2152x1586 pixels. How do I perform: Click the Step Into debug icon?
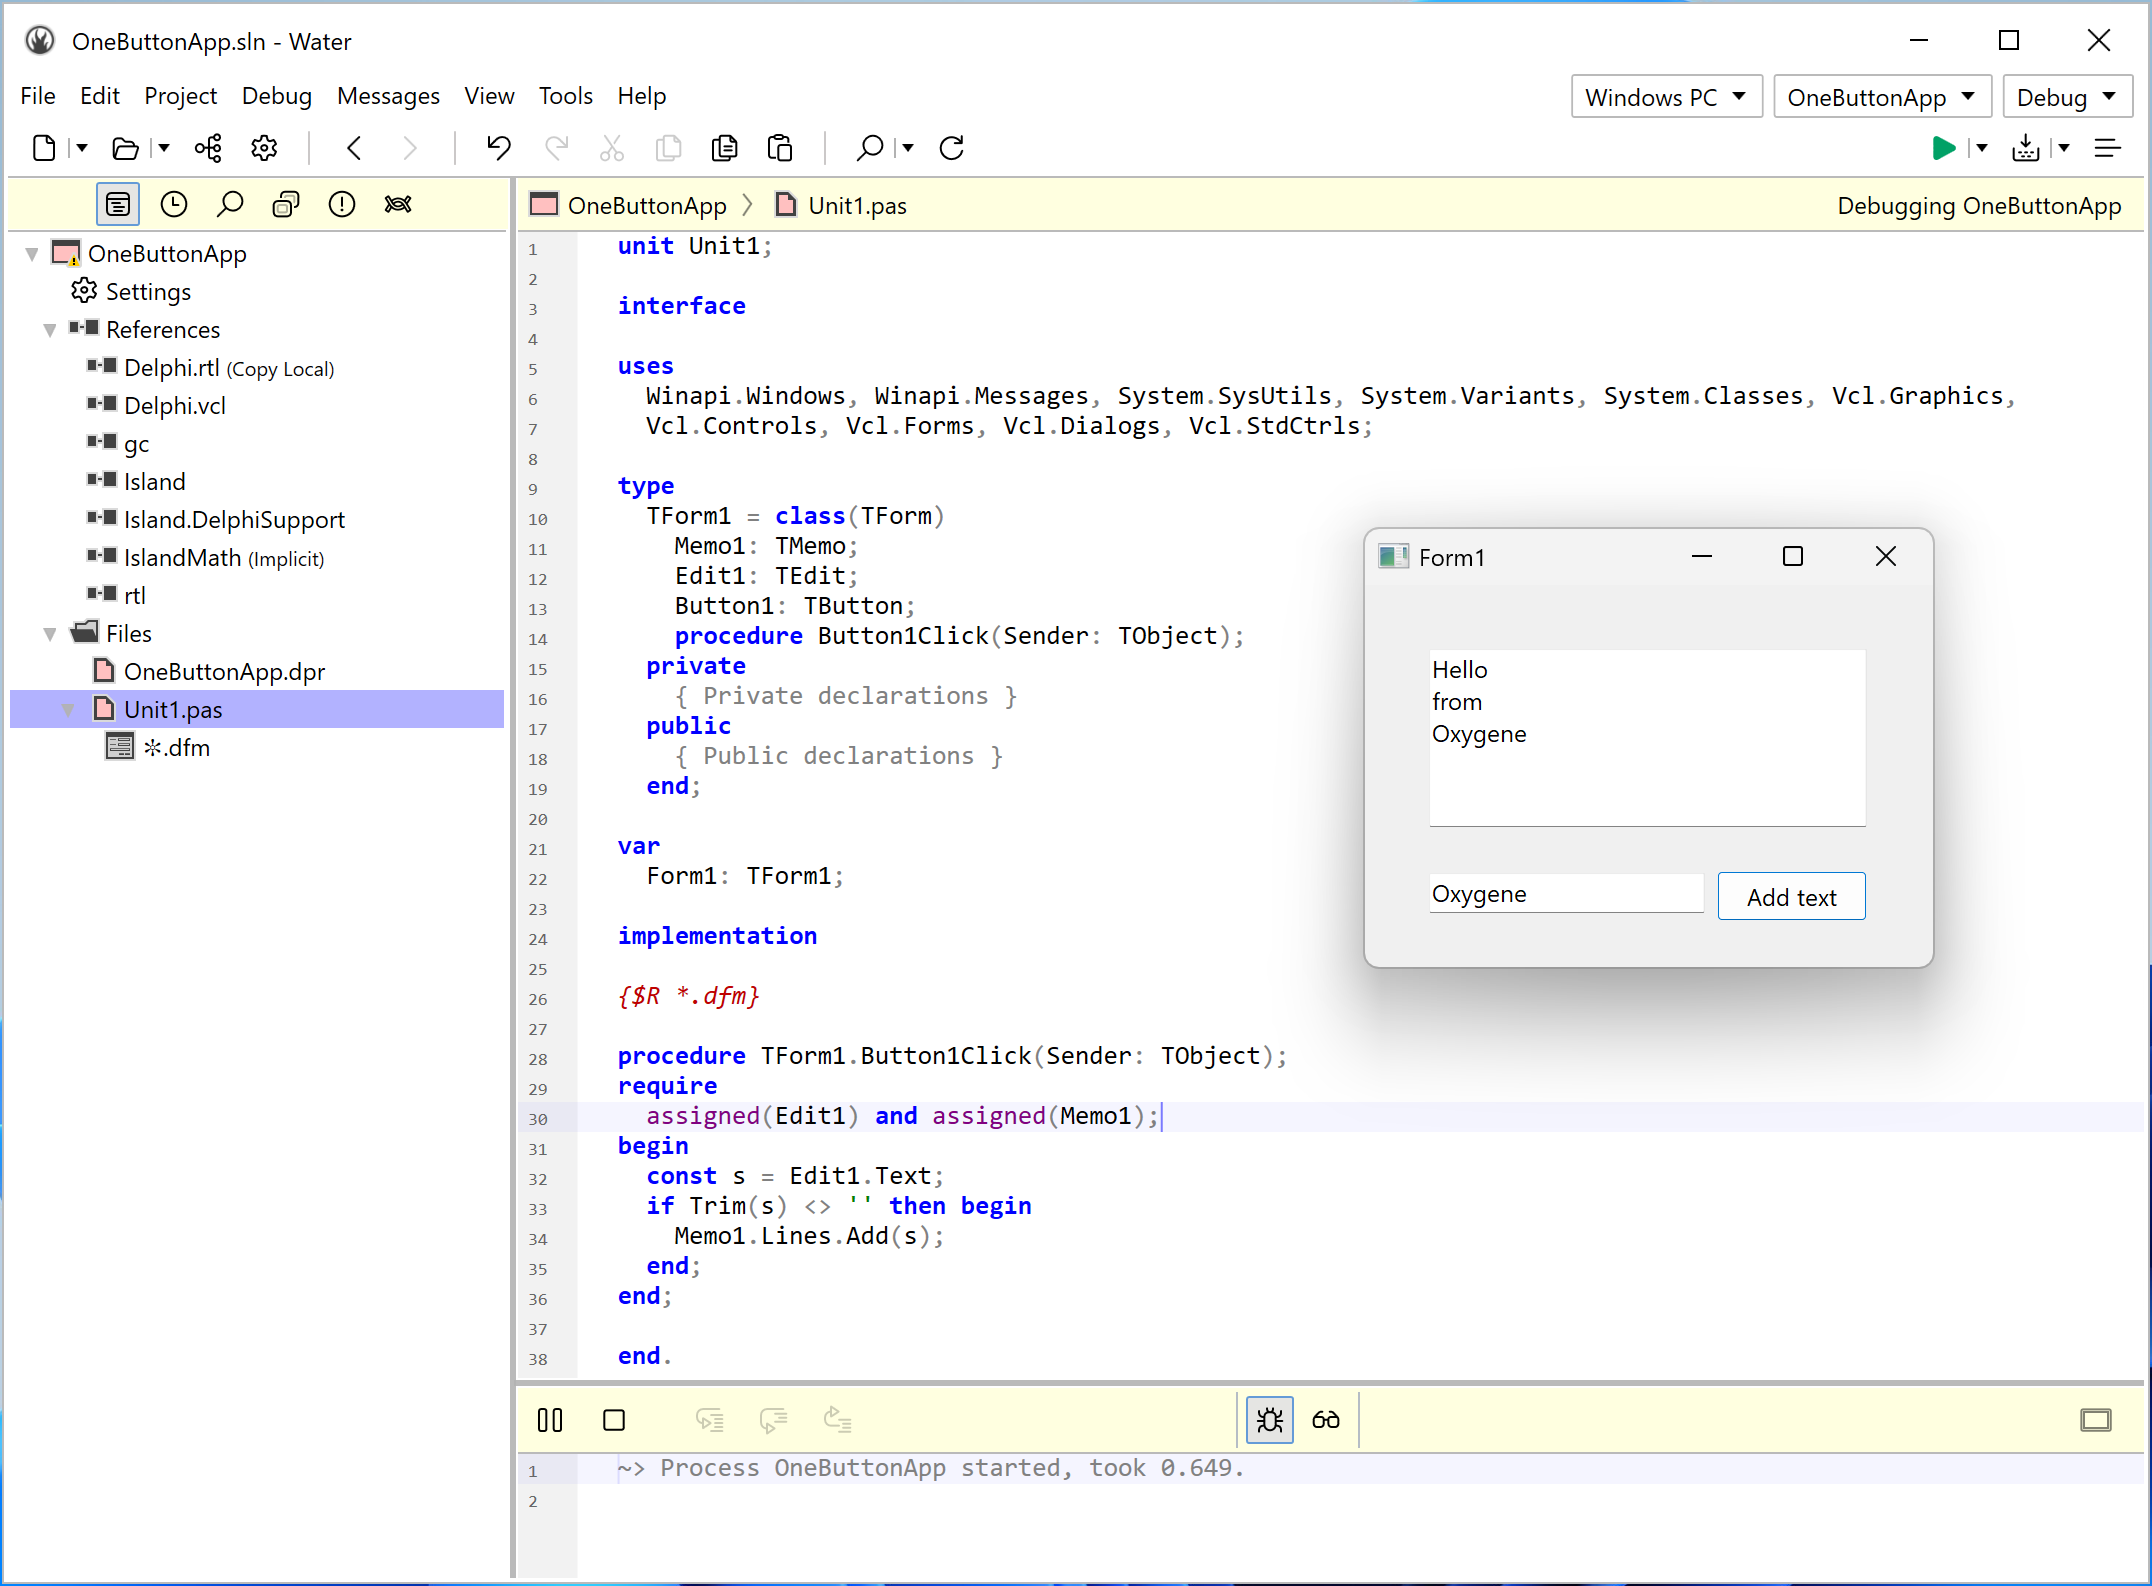pyautogui.click(x=710, y=1420)
